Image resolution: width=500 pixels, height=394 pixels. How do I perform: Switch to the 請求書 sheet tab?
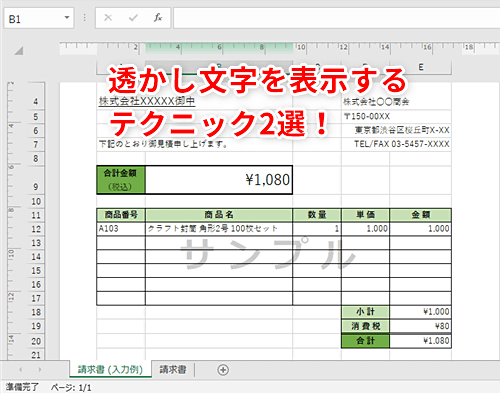click(173, 369)
